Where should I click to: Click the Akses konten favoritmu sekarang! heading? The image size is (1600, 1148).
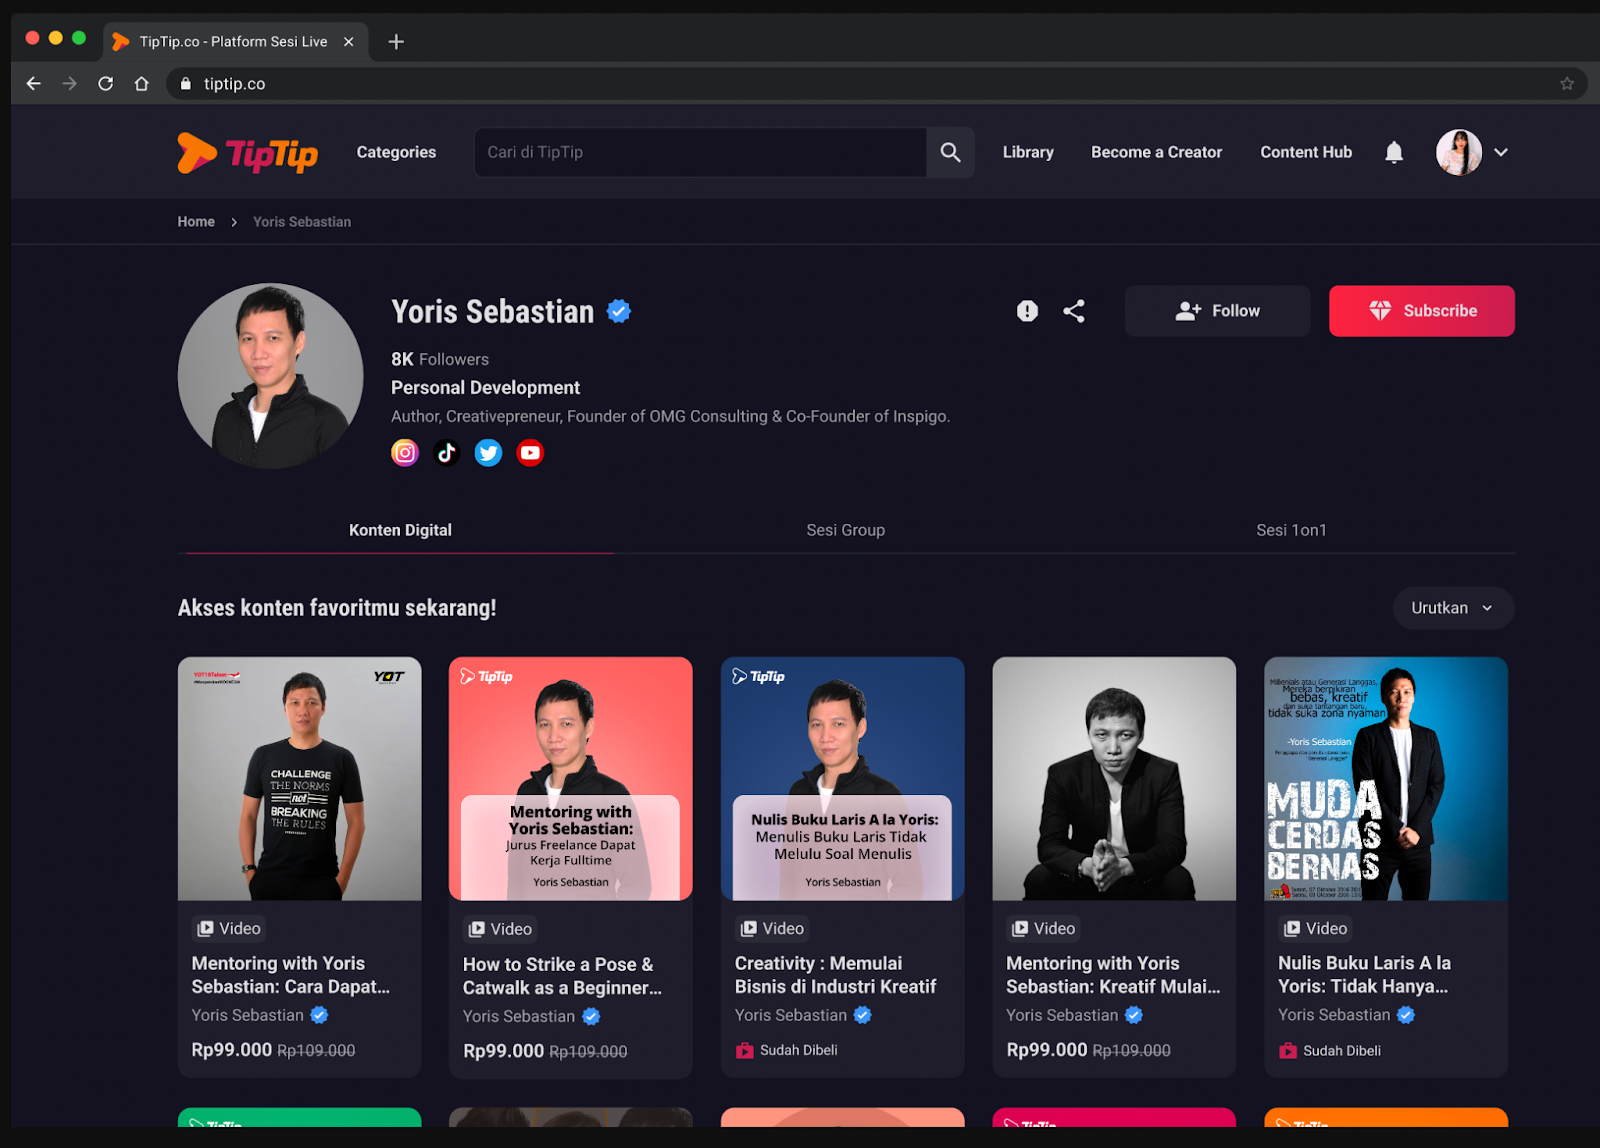tap(337, 608)
